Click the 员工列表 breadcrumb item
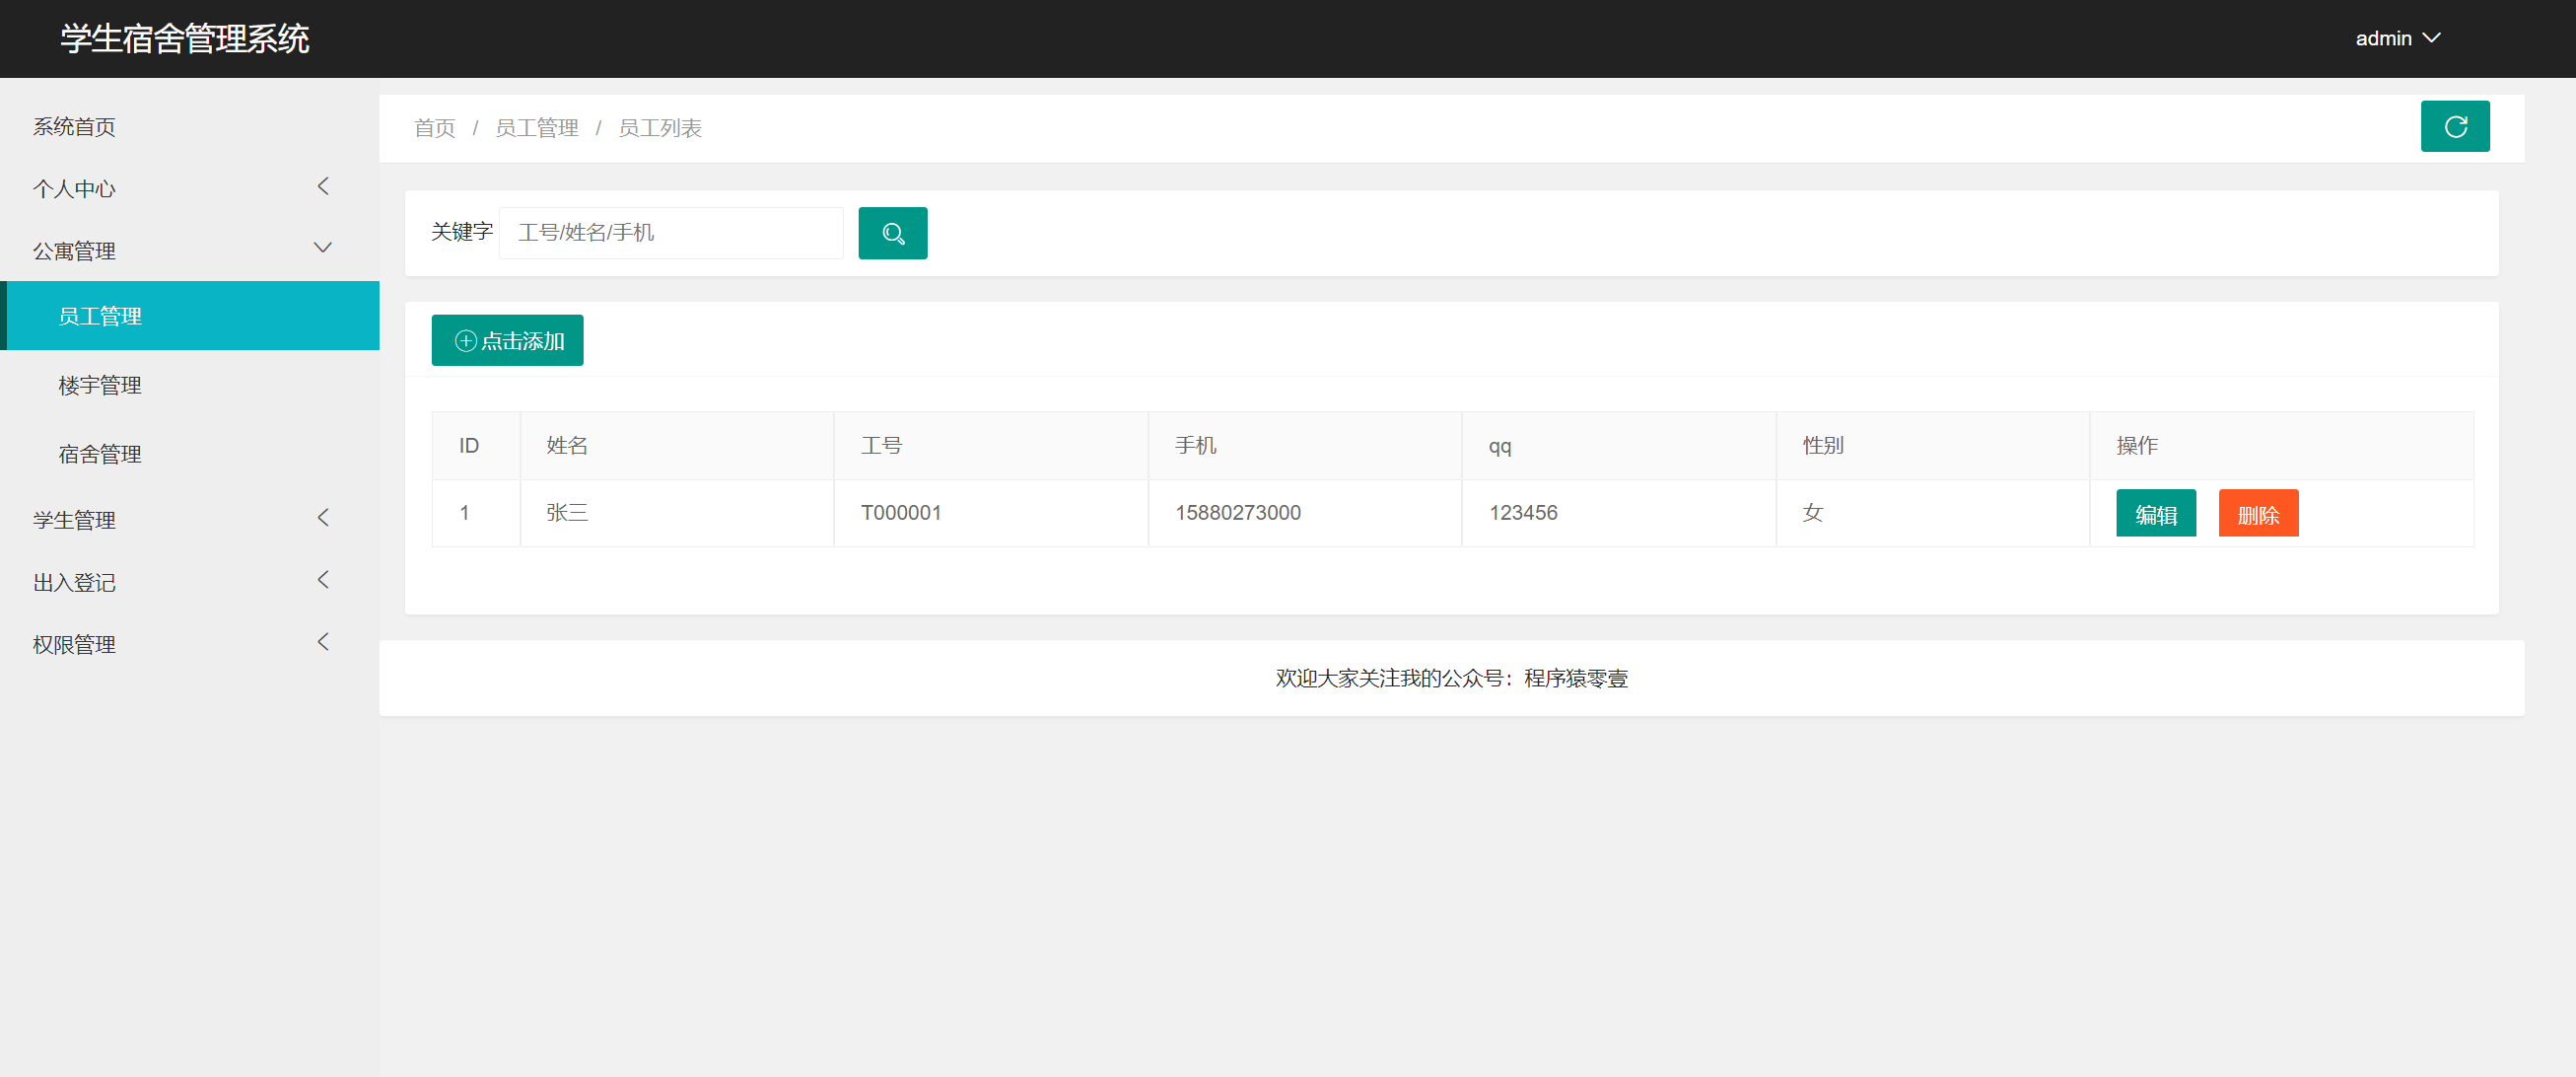This screenshot has width=2576, height=1077. (660, 128)
